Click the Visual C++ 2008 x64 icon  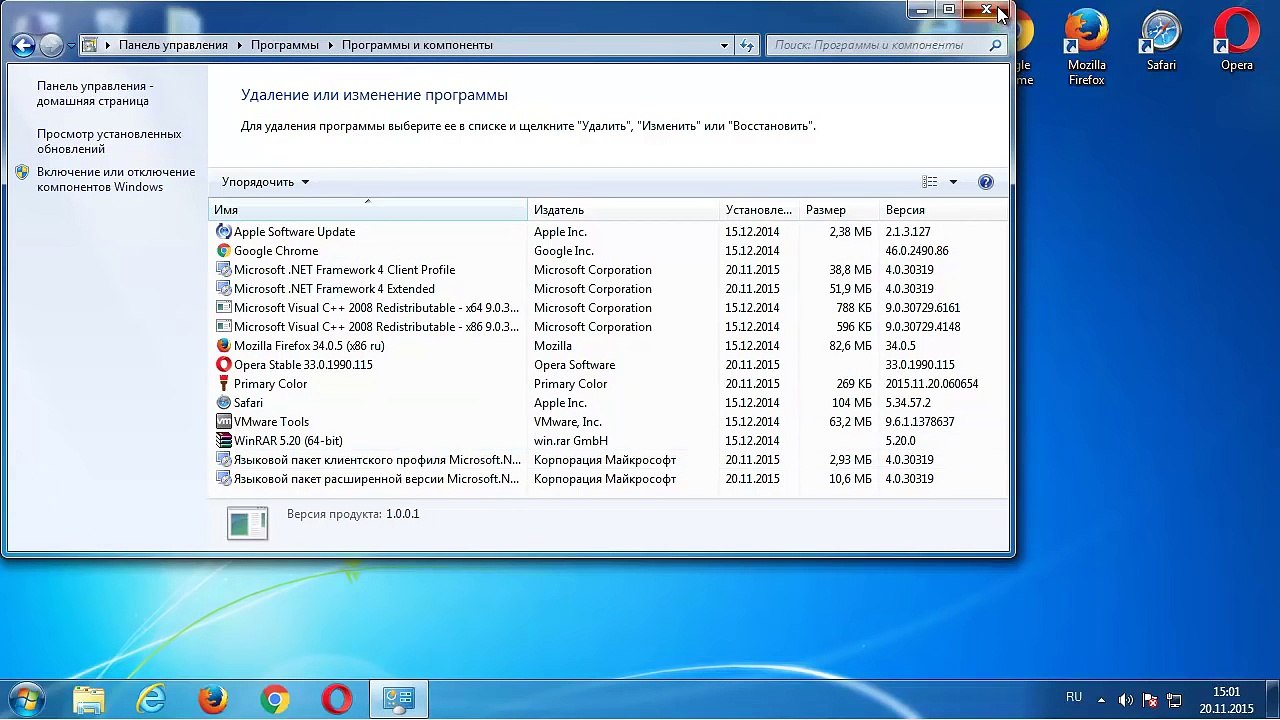coord(224,308)
